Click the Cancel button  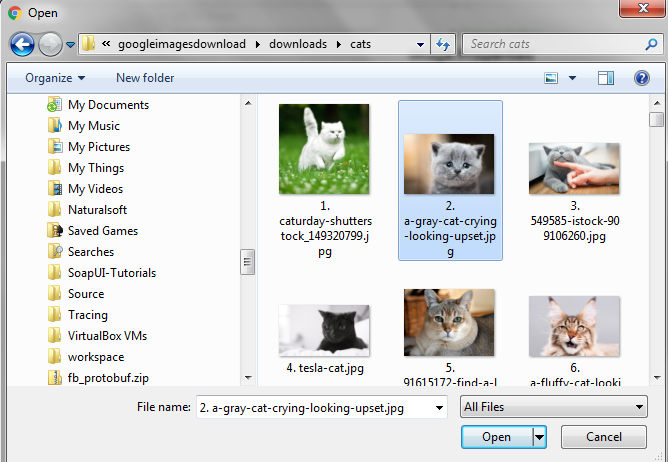tap(604, 437)
